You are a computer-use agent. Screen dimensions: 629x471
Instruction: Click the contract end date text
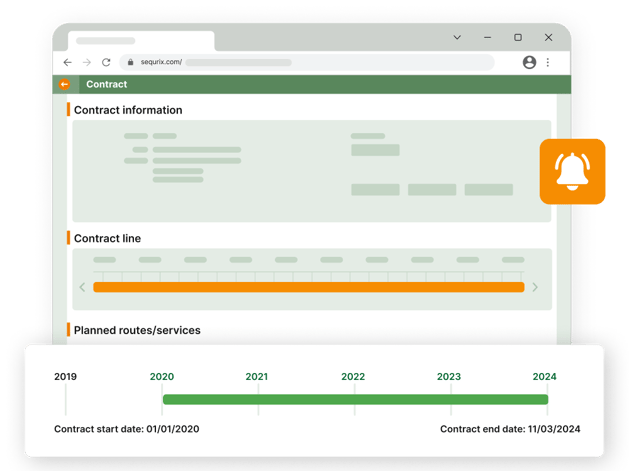click(510, 429)
